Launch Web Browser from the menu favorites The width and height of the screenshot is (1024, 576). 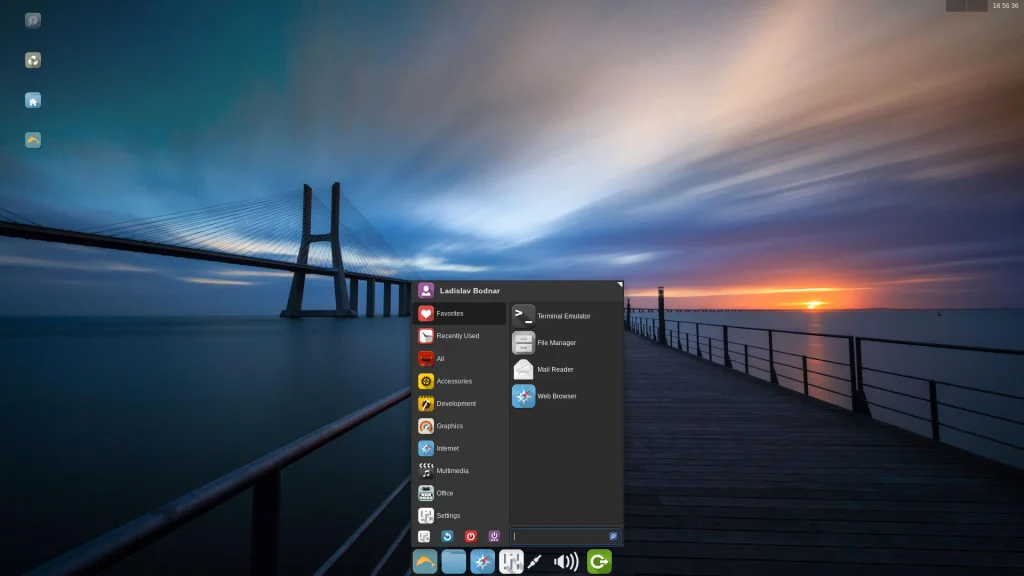pyautogui.click(x=551, y=396)
